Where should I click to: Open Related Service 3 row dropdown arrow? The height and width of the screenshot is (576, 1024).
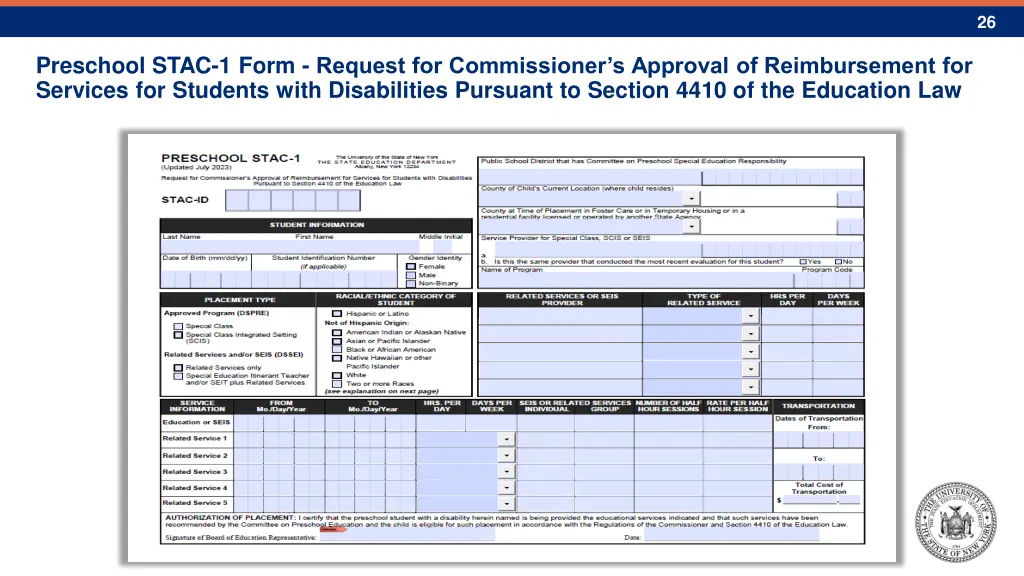pyautogui.click(x=507, y=472)
